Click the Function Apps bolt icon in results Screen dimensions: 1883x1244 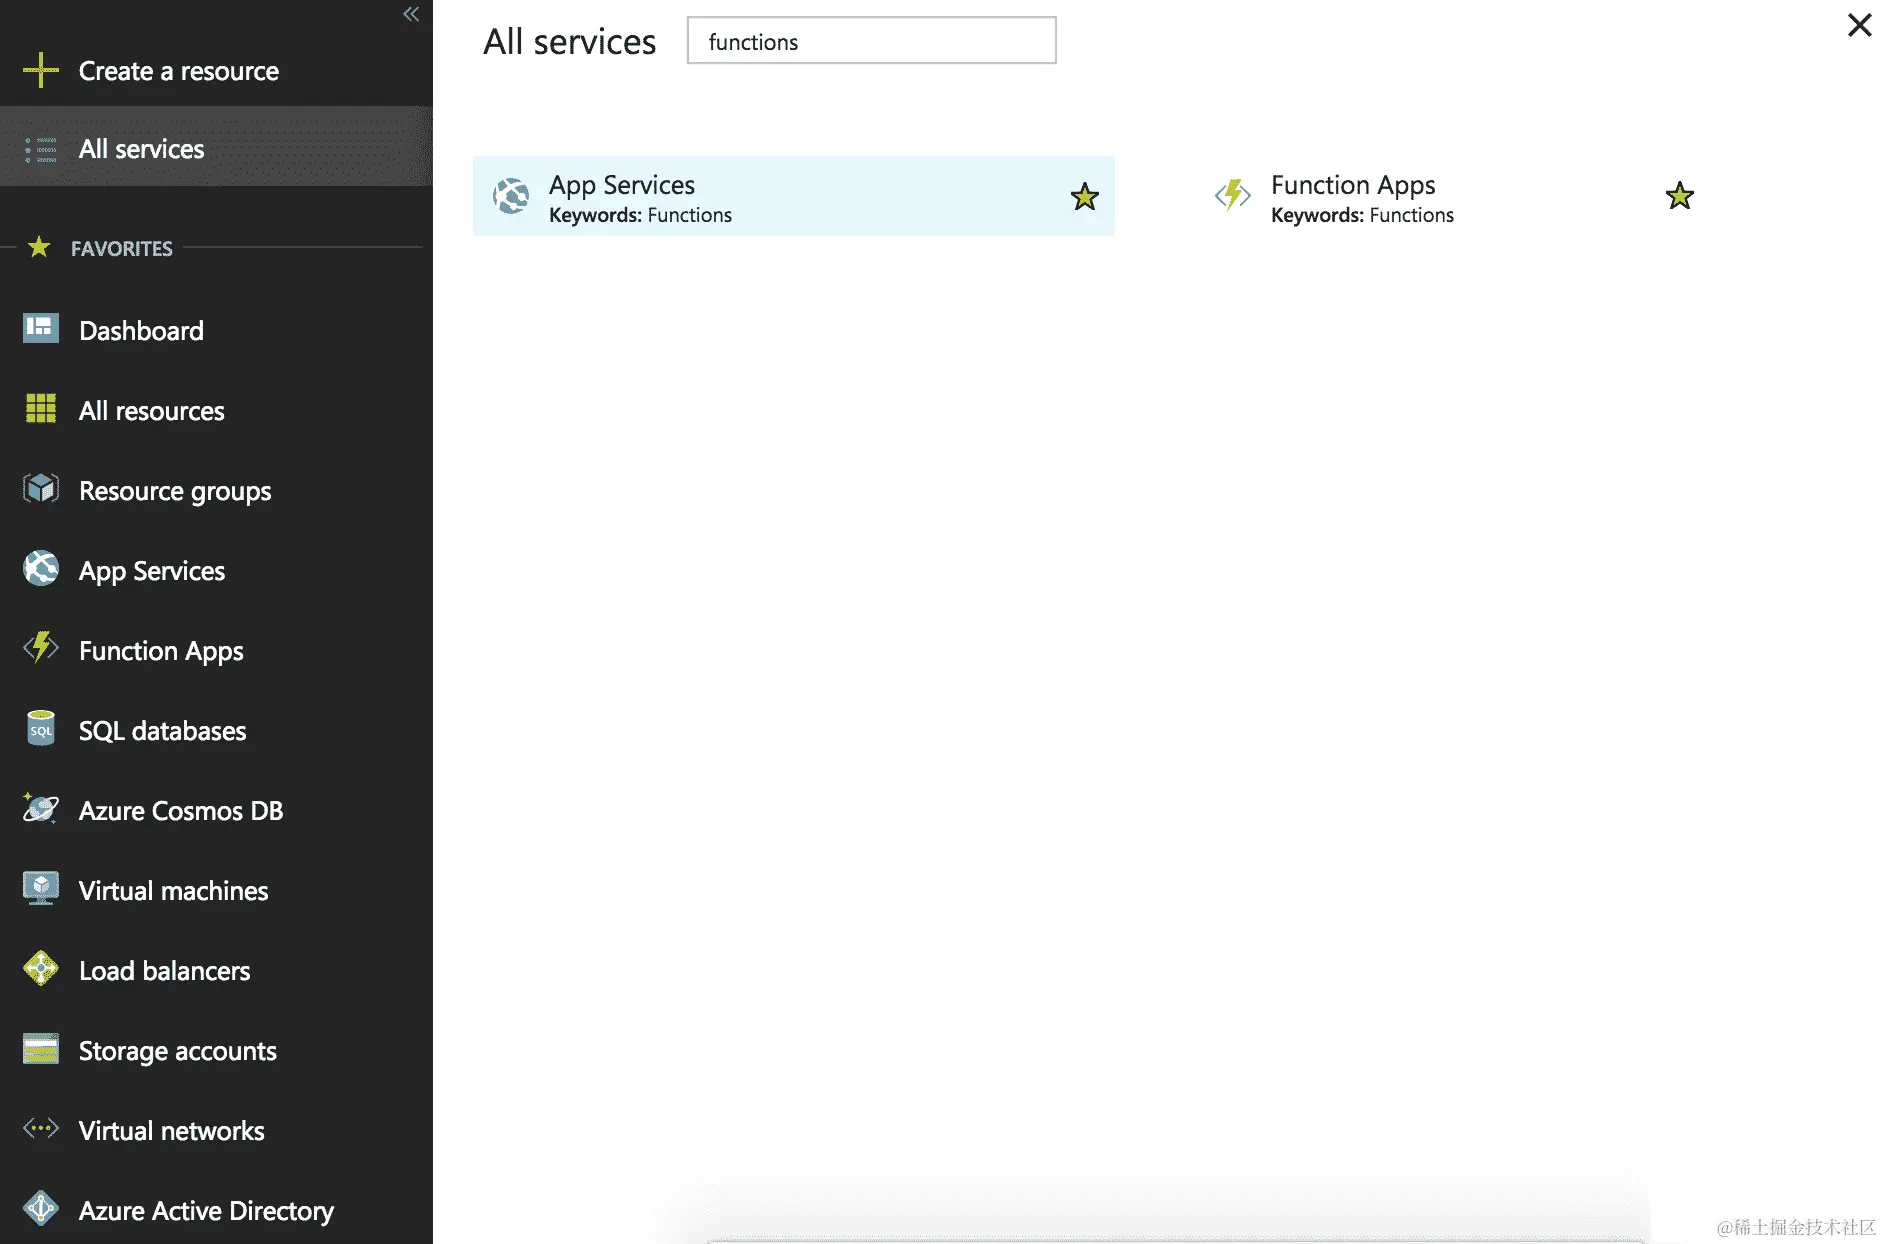coord(1233,195)
